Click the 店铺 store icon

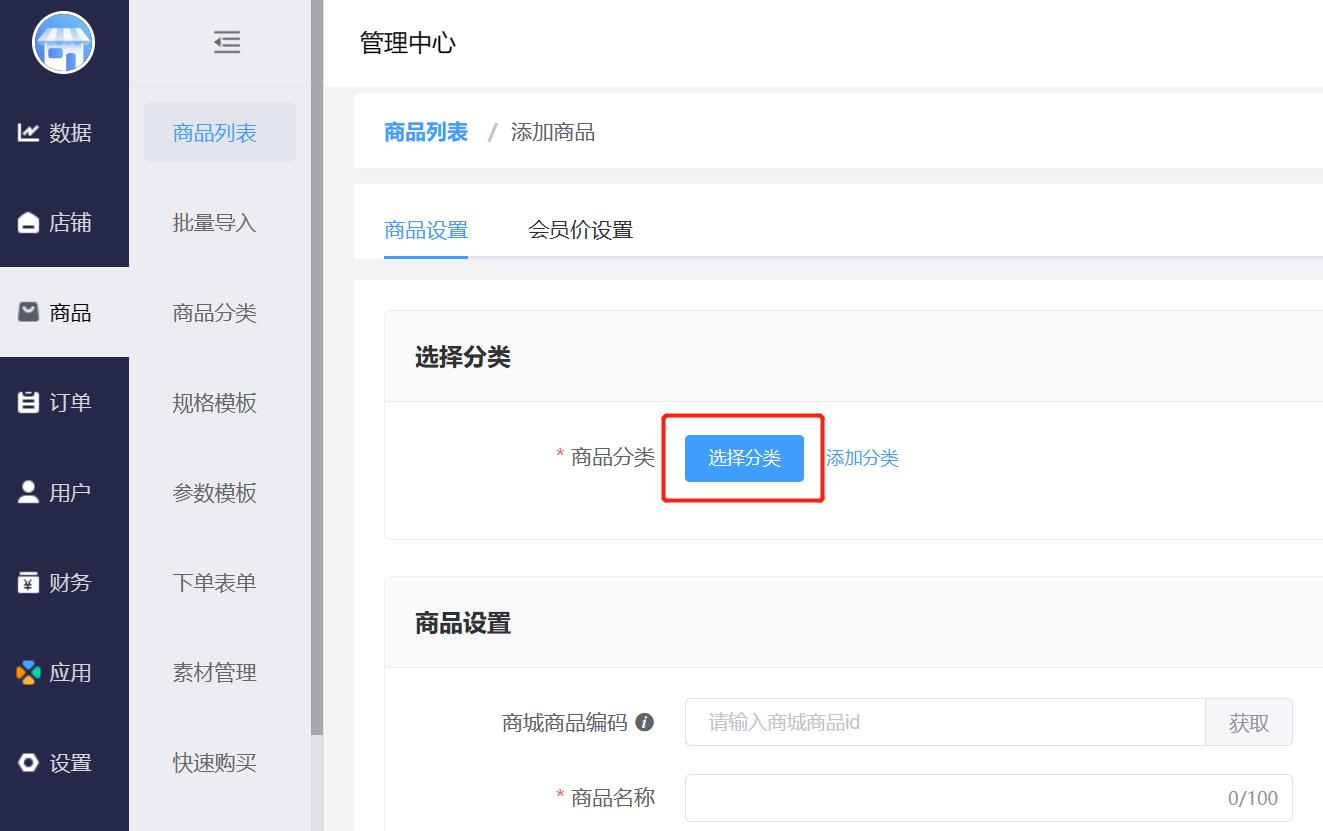coord(28,222)
